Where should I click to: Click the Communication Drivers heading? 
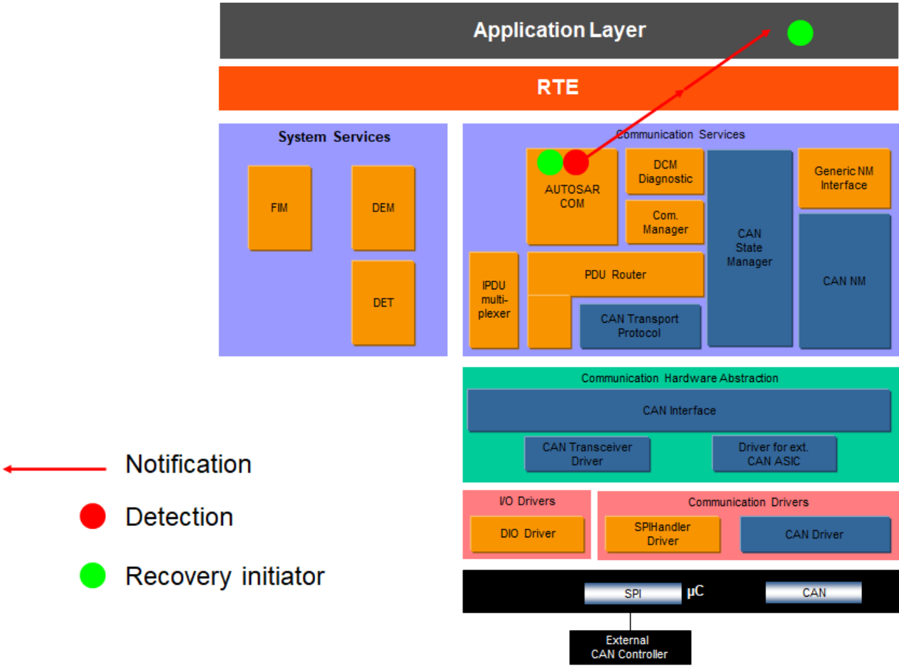(748, 502)
